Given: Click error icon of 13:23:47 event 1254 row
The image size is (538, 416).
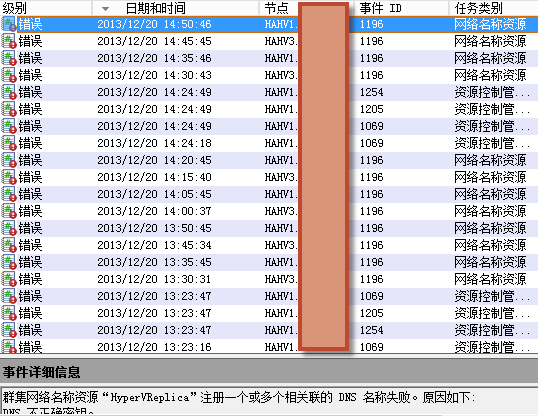Looking at the screenshot, I should (x=9, y=330).
